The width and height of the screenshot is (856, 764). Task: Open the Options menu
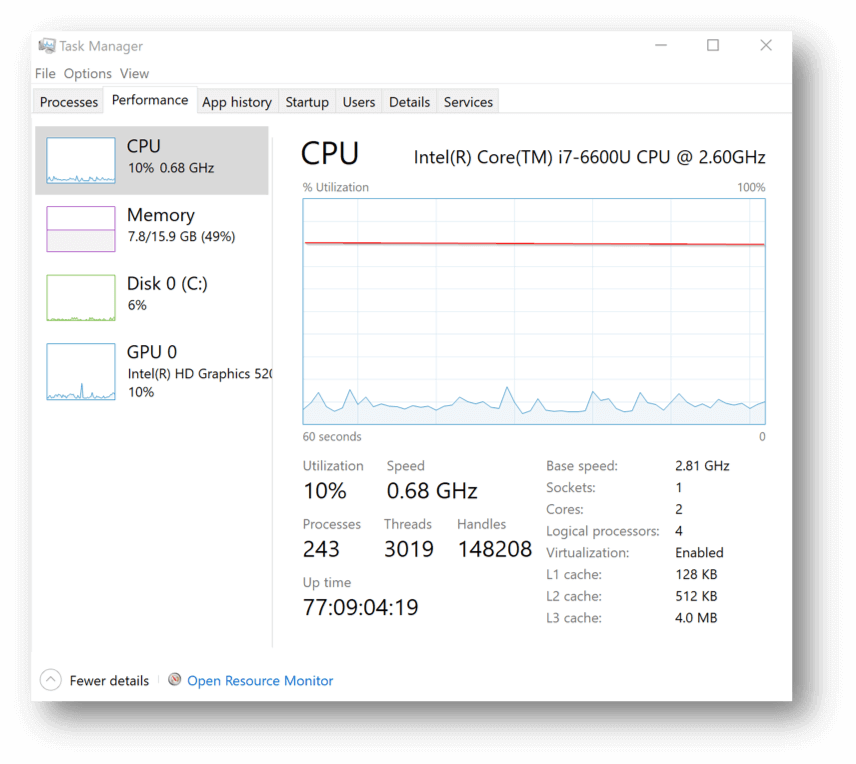tap(88, 73)
